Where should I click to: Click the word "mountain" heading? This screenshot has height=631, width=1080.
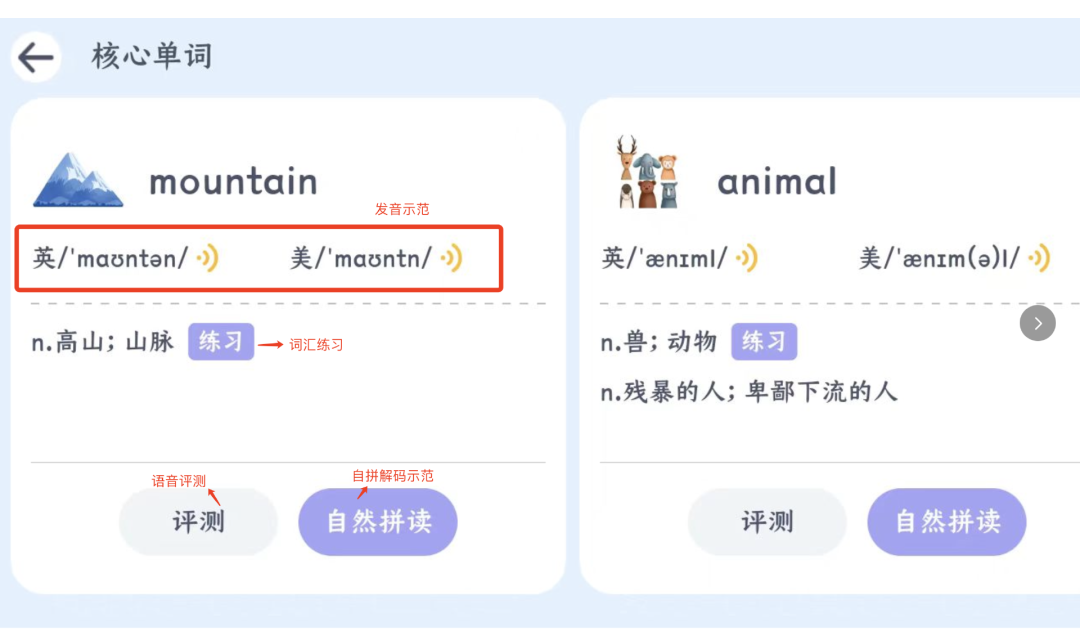click(x=233, y=182)
